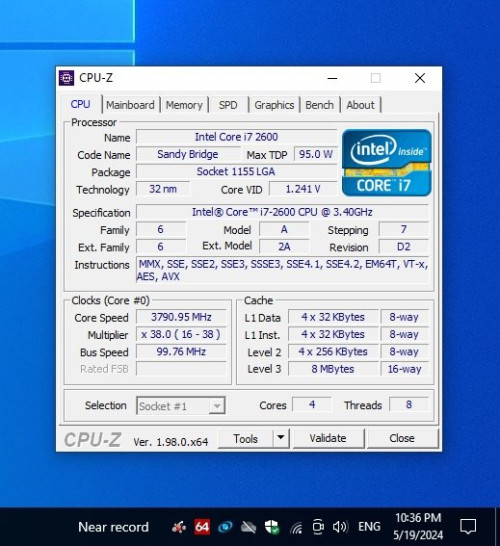The image size is (500, 546).
Task: Open the SPD tab
Action: 228,105
